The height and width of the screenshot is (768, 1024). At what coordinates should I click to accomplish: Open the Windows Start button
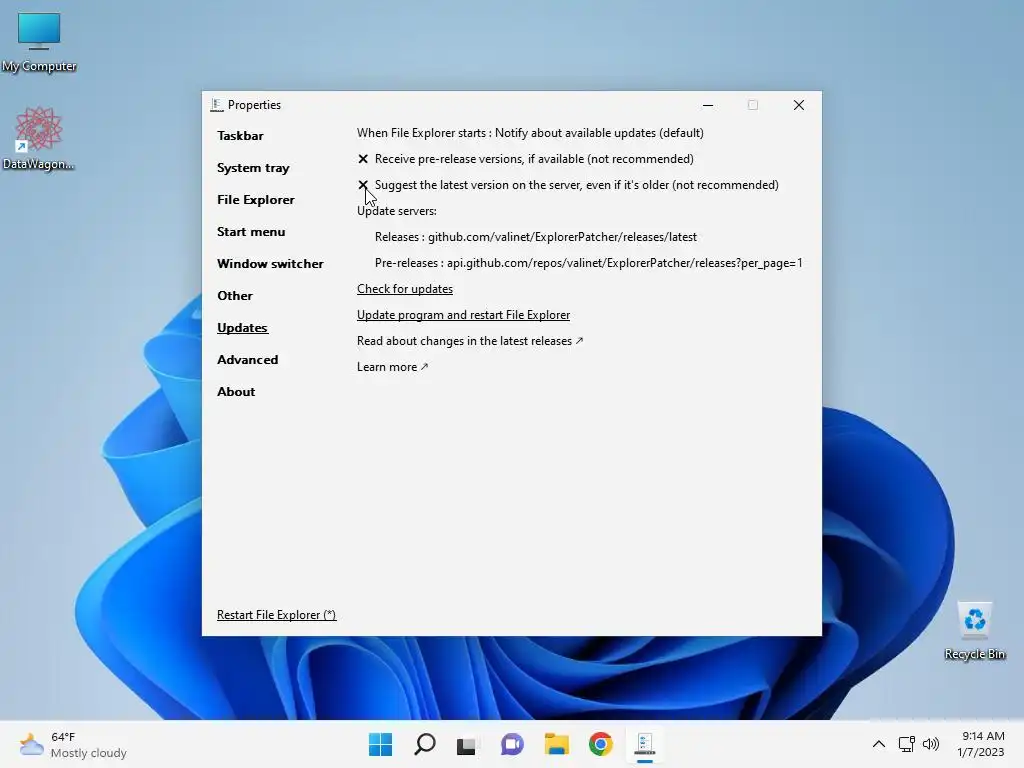click(x=381, y=744)
